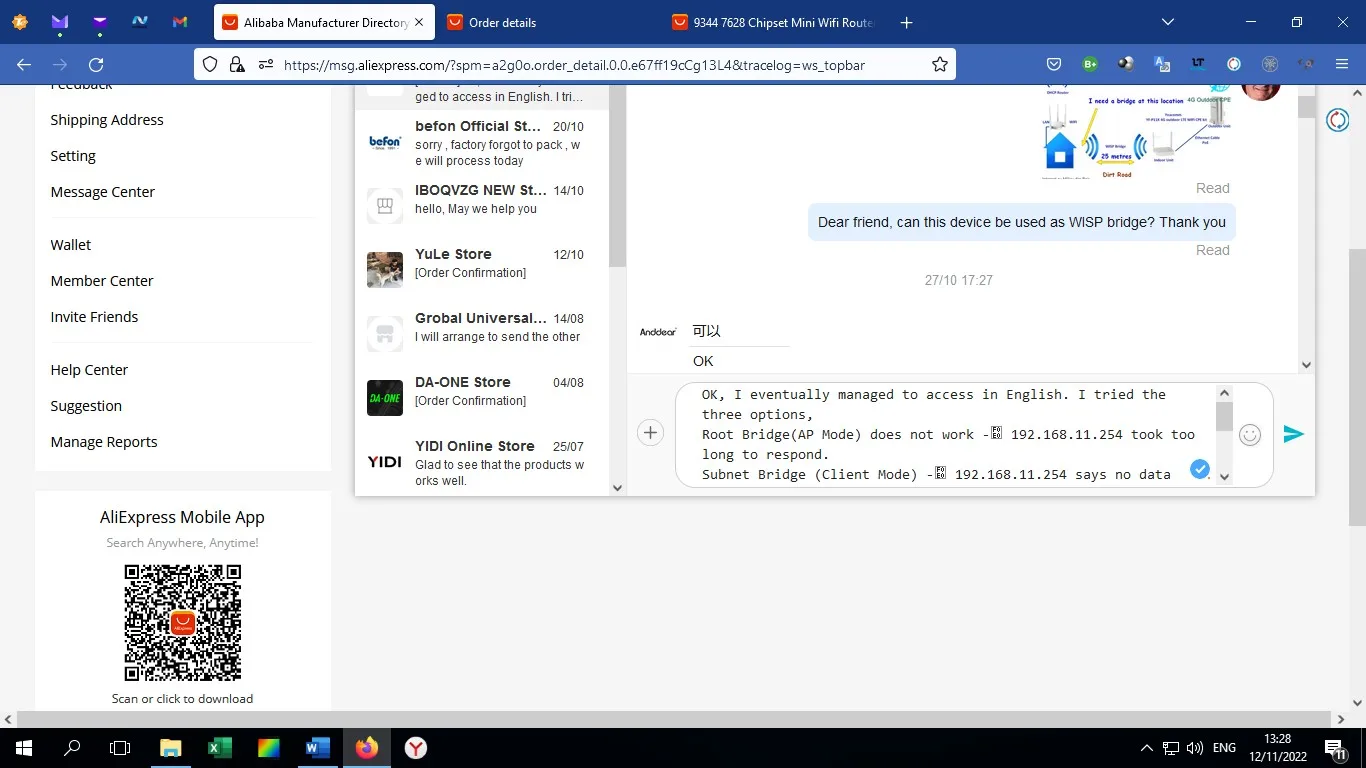Open the first pinned orange gear tab
Screen dimensions: 1366x768
point(20,22)
